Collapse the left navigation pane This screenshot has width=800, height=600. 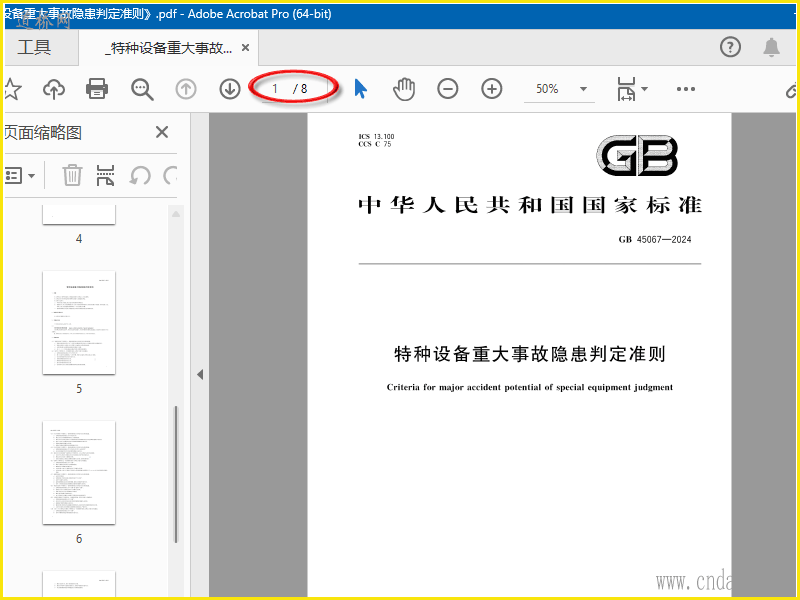200,375
